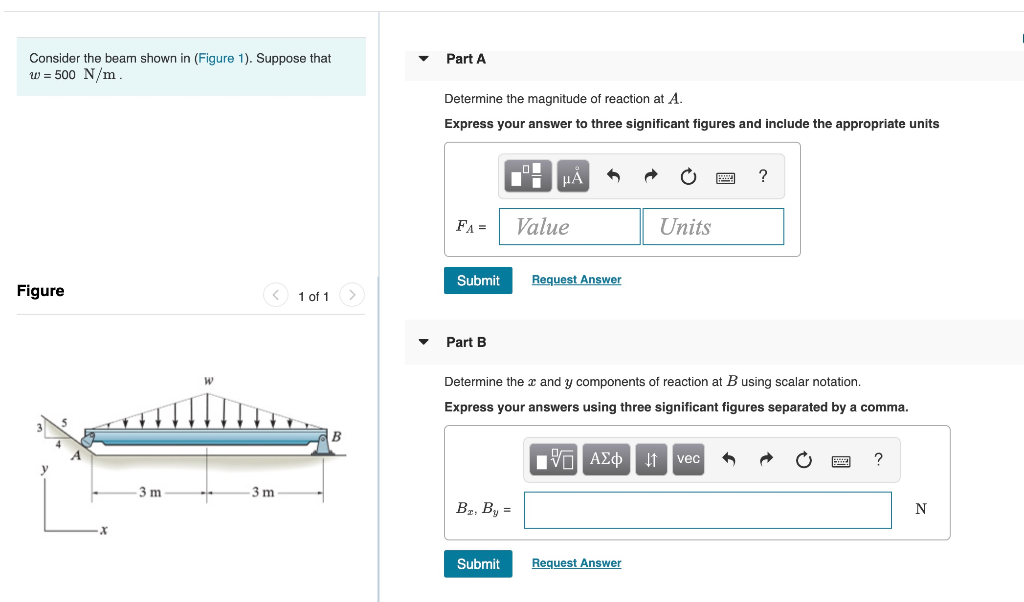Open the Figure 1 link
Image resolution: width=1024 pixels, height=602 pixels.
221,58
